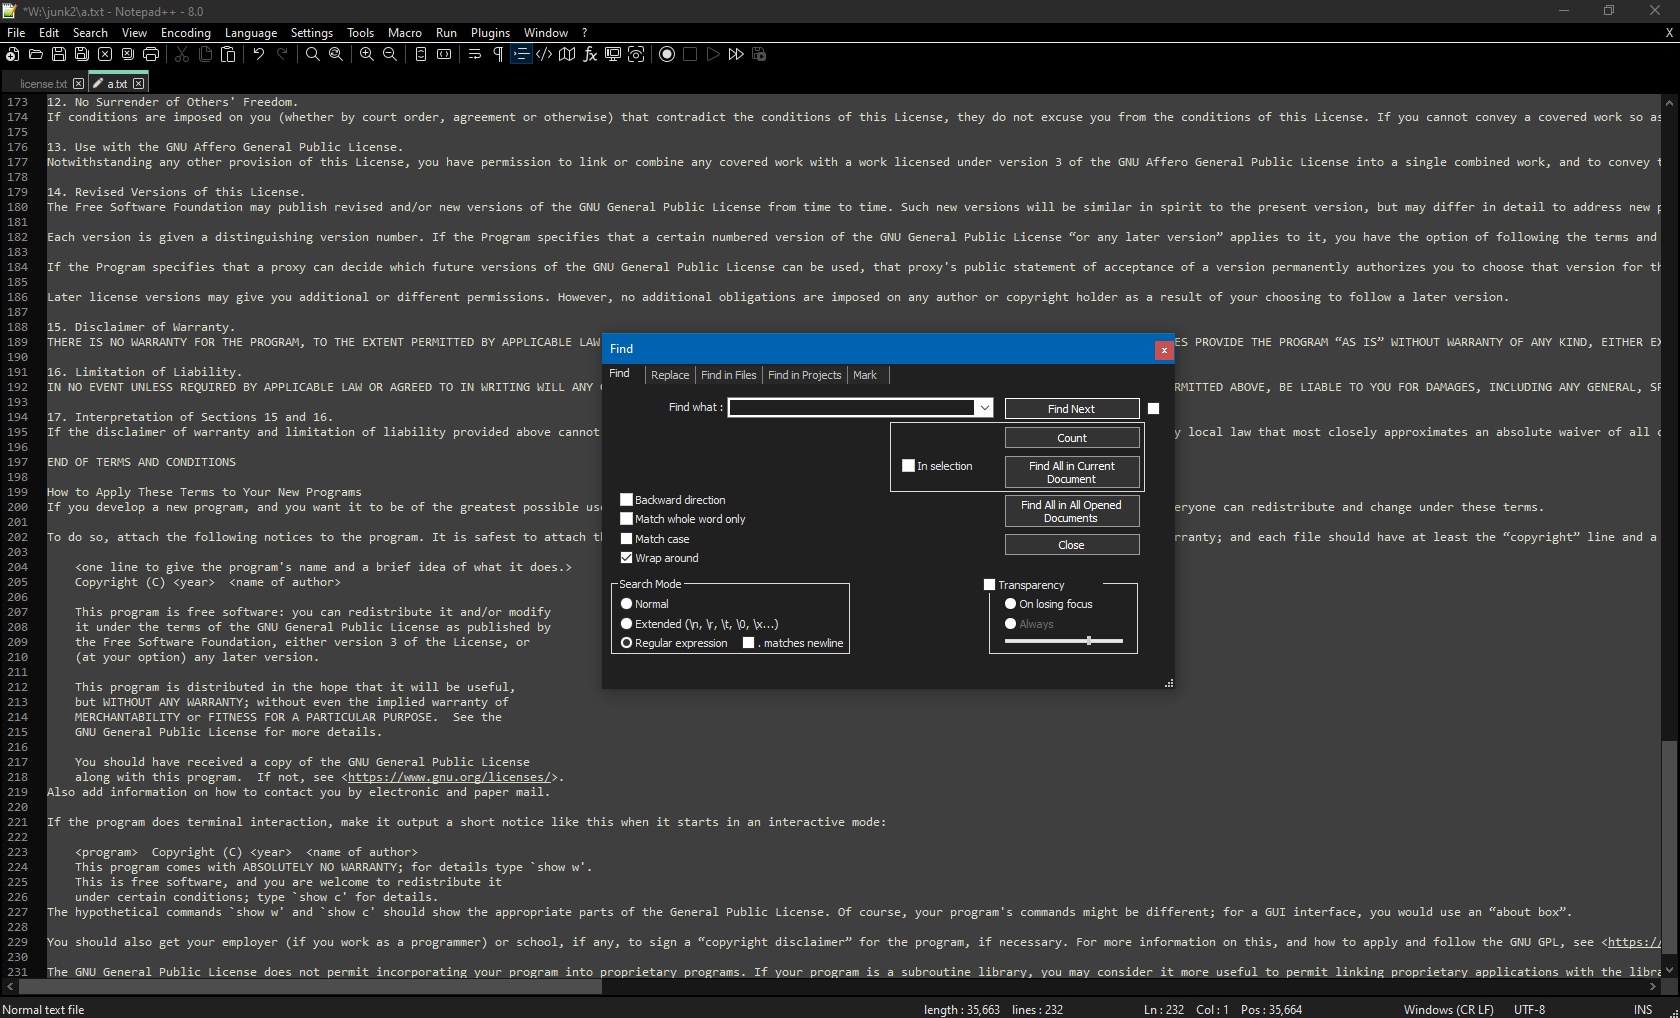Run macro multiple times icon
The image size is (1680, 1018).
point(736,54)
